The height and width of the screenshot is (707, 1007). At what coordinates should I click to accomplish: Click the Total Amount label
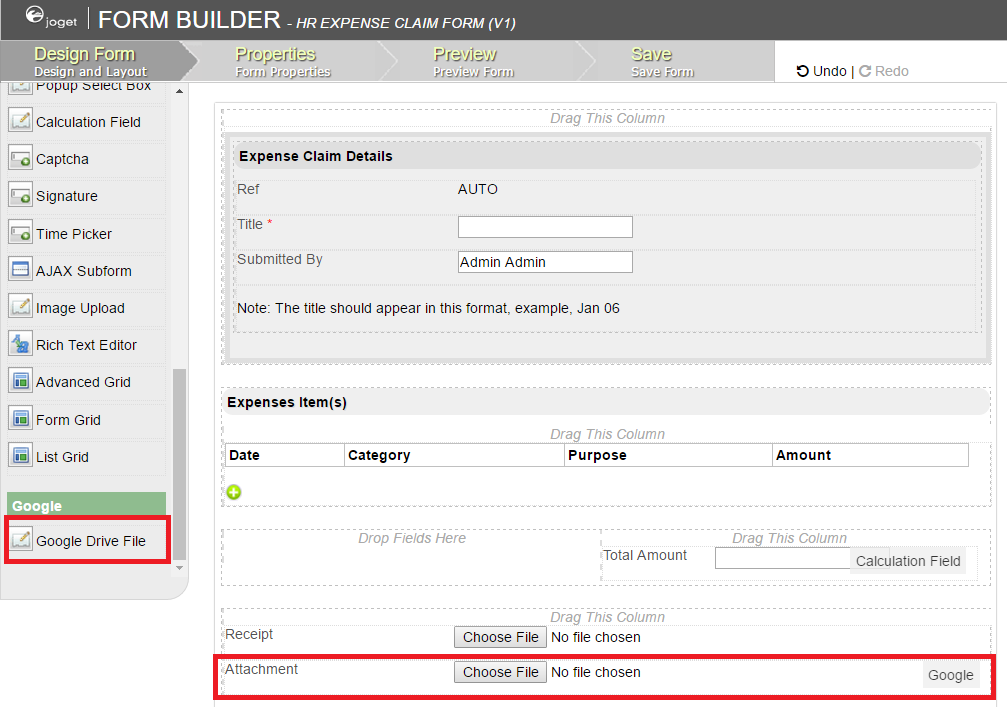click(645, 555)
